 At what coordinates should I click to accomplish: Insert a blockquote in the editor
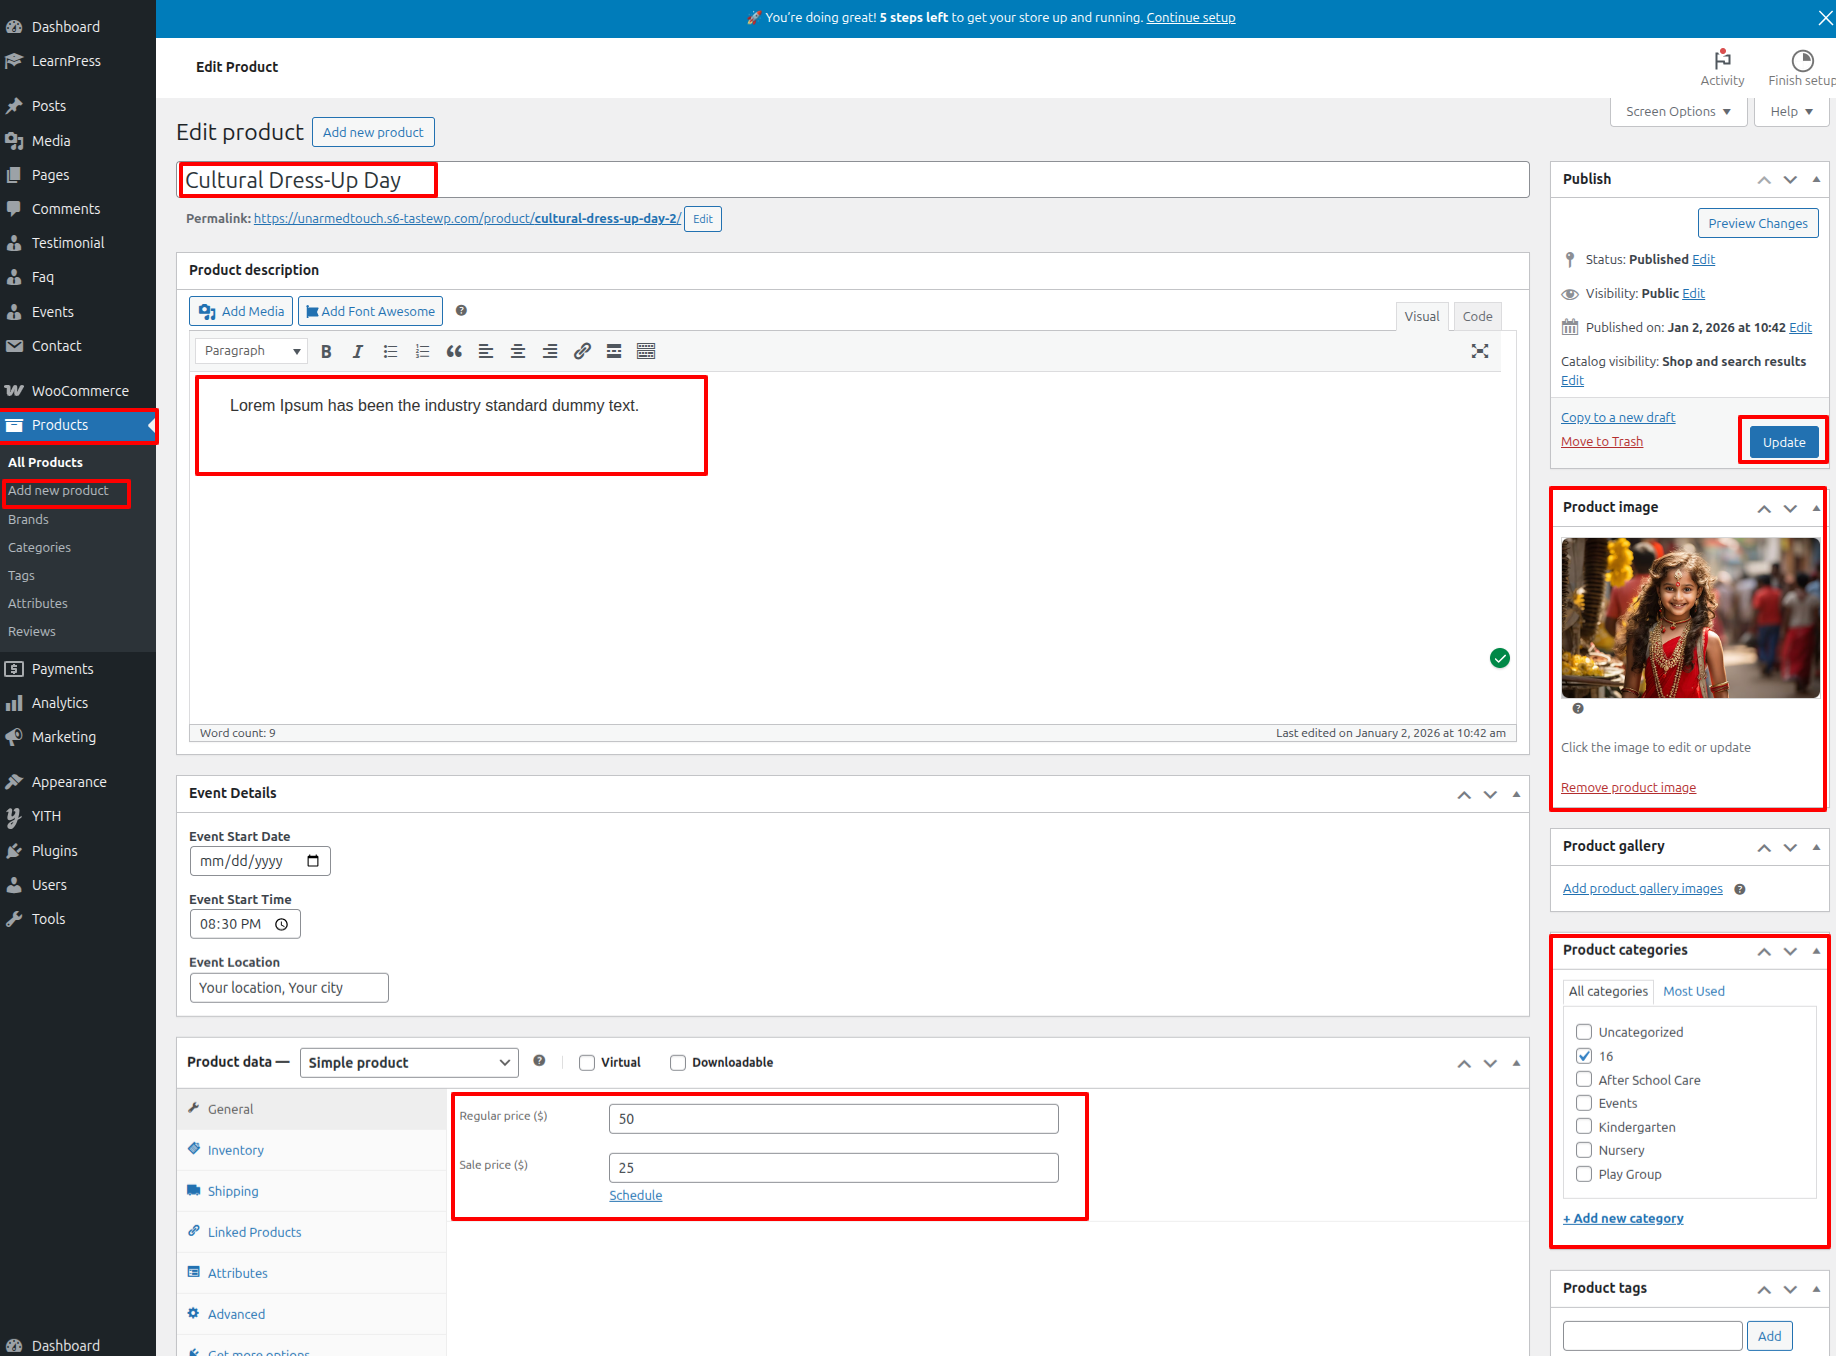click(454, 351)
